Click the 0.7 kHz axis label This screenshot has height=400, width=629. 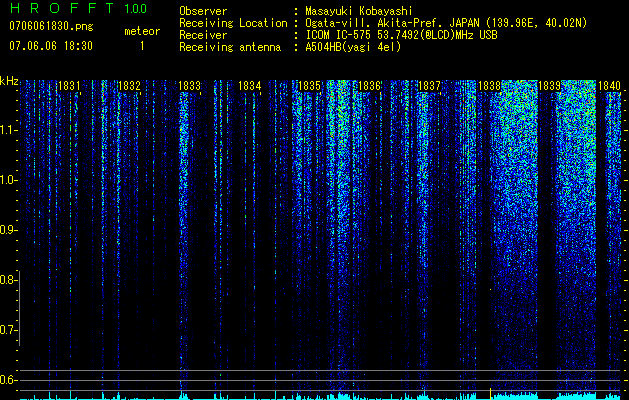tap(8, 330)
